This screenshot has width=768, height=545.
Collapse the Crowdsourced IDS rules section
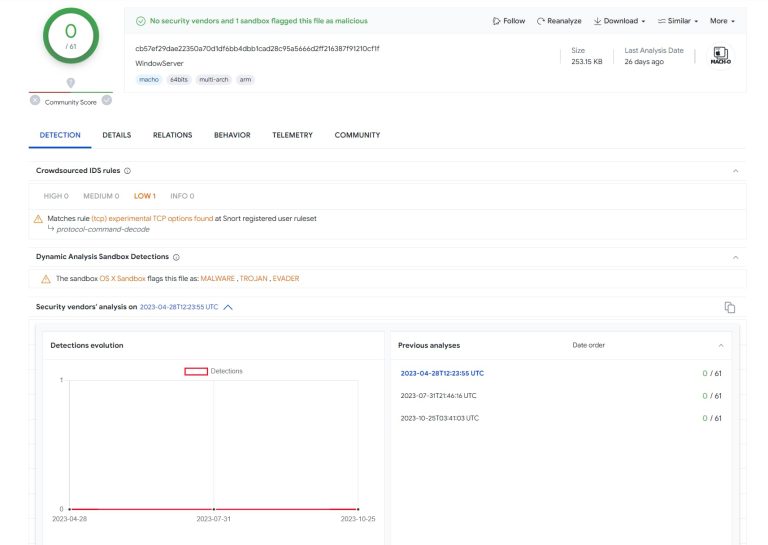pyautogui.click(x=735, y=171)
